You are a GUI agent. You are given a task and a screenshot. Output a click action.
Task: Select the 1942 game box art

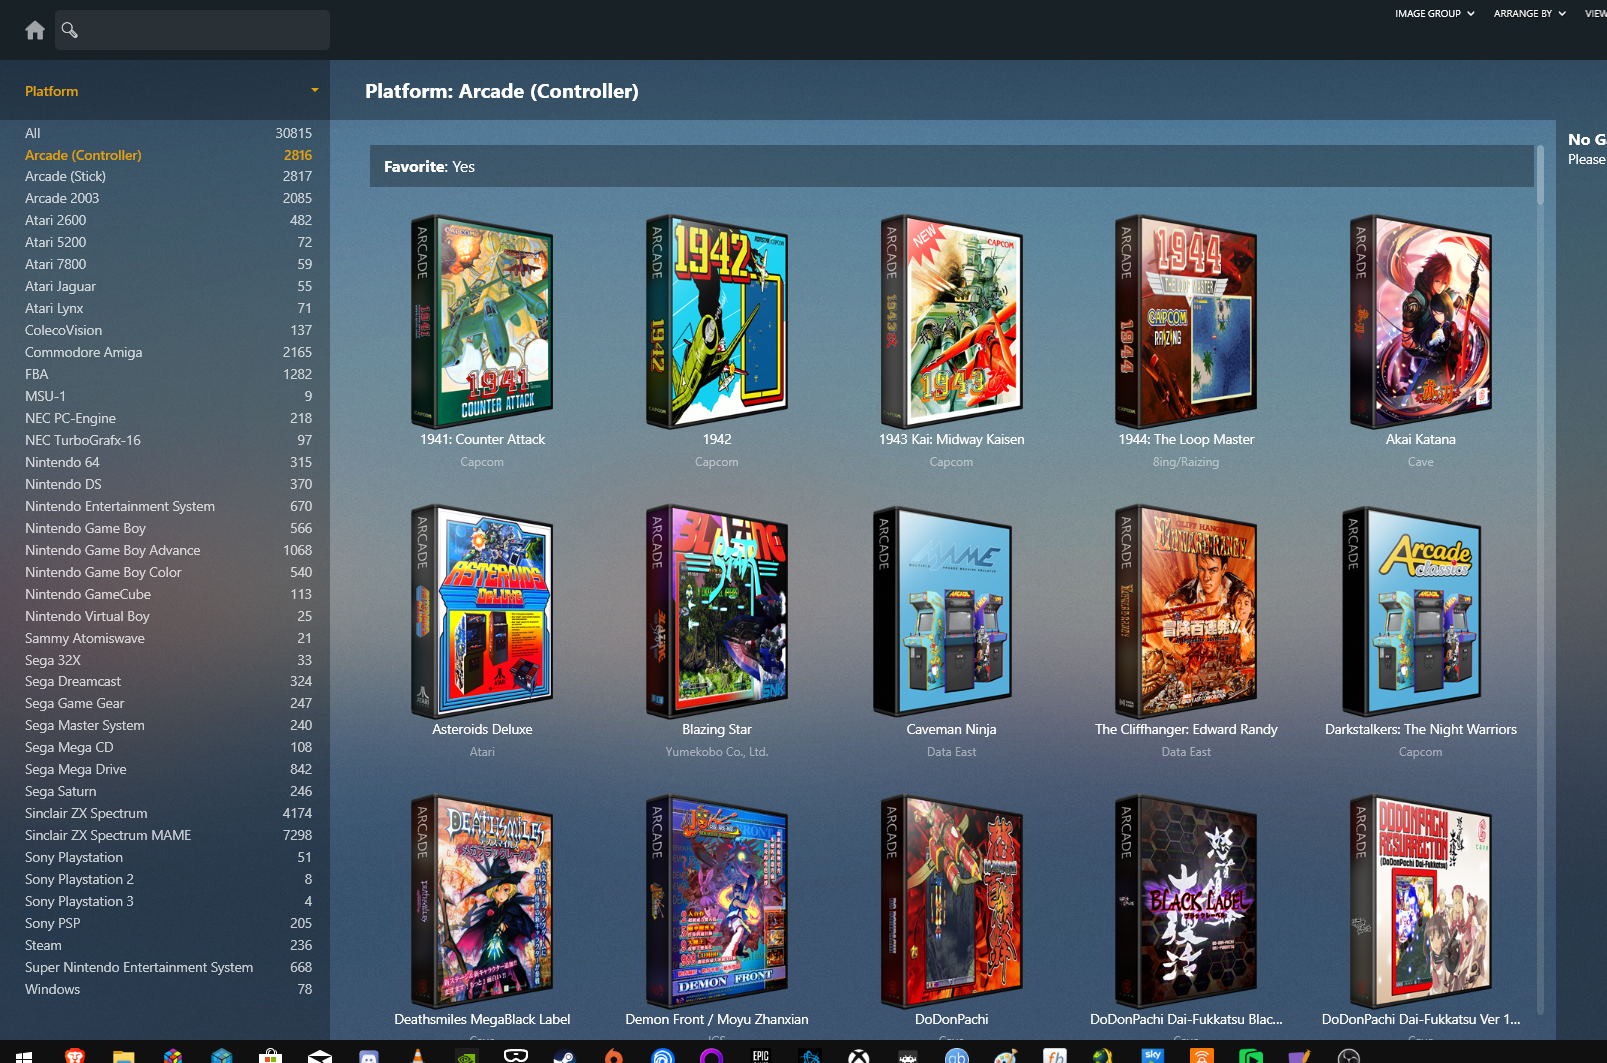(x=717, y=322)
